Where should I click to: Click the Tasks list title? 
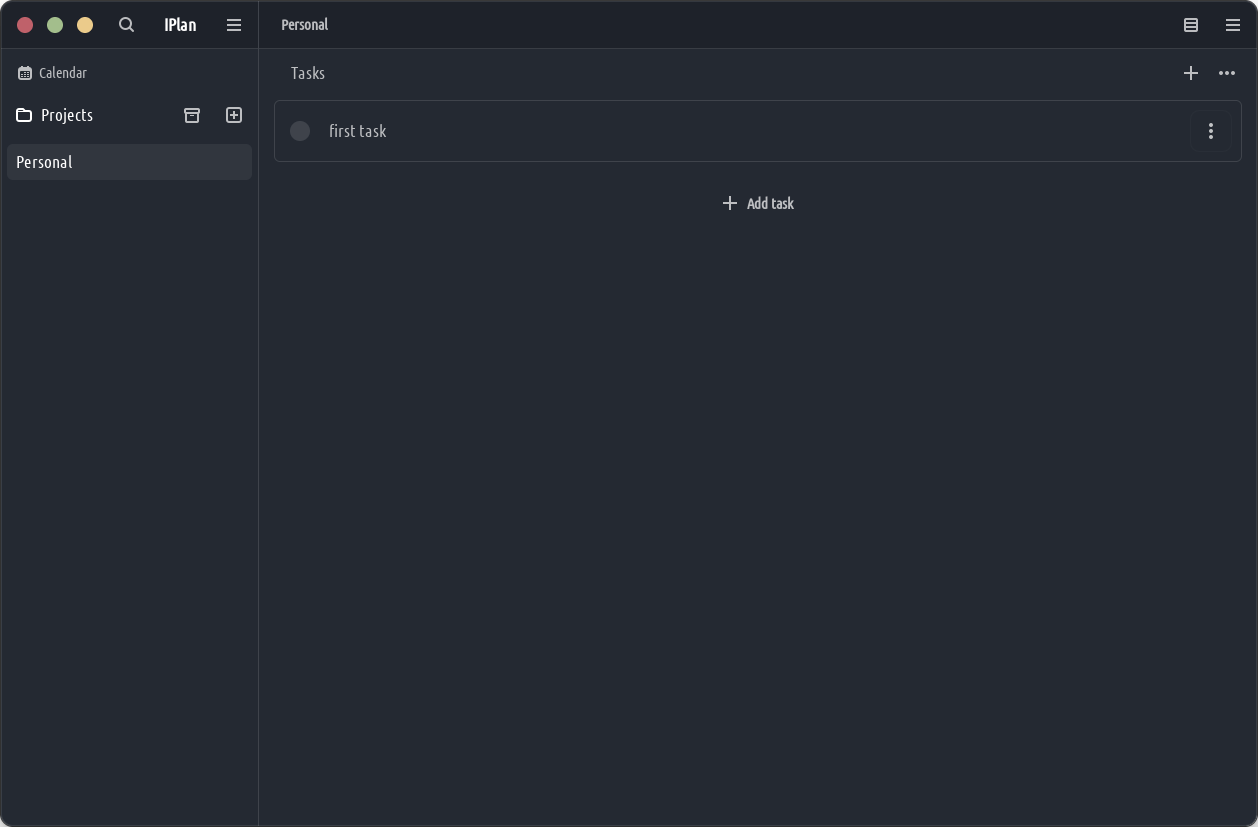point(308,73)
